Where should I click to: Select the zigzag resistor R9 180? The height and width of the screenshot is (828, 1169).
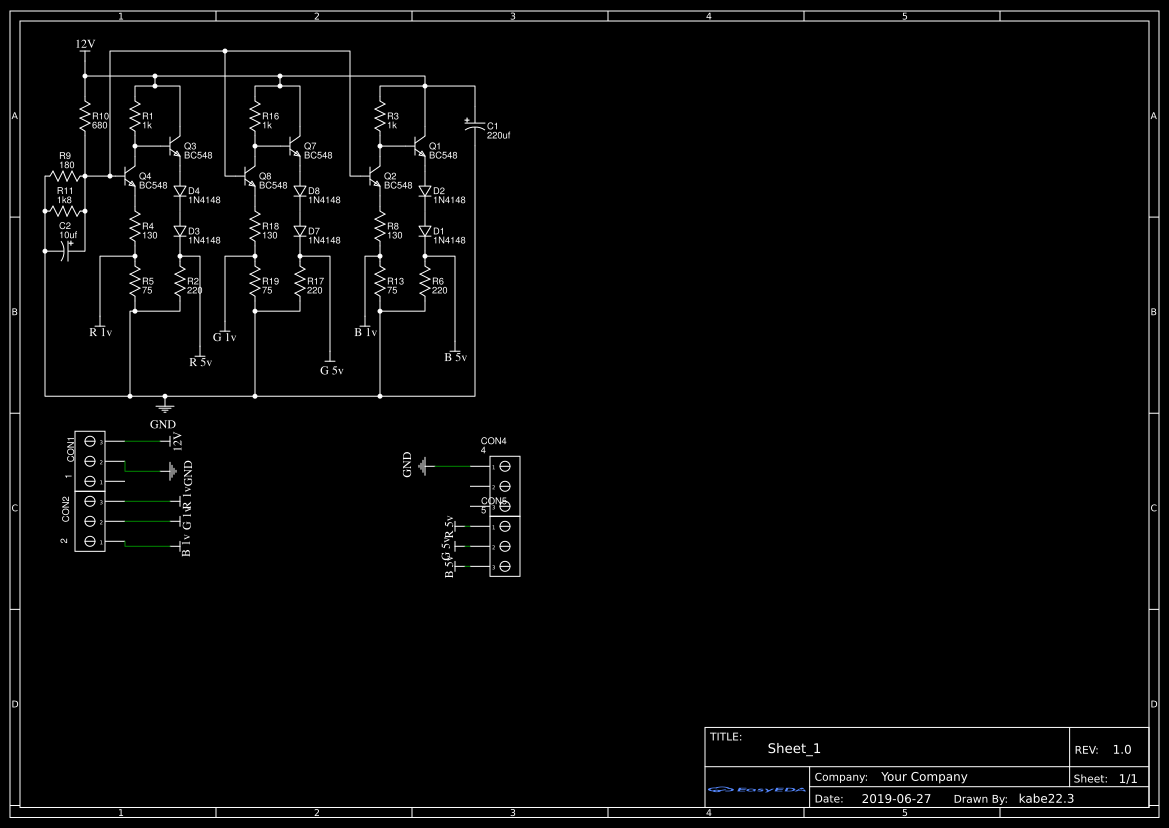click(x=62, y=173)
